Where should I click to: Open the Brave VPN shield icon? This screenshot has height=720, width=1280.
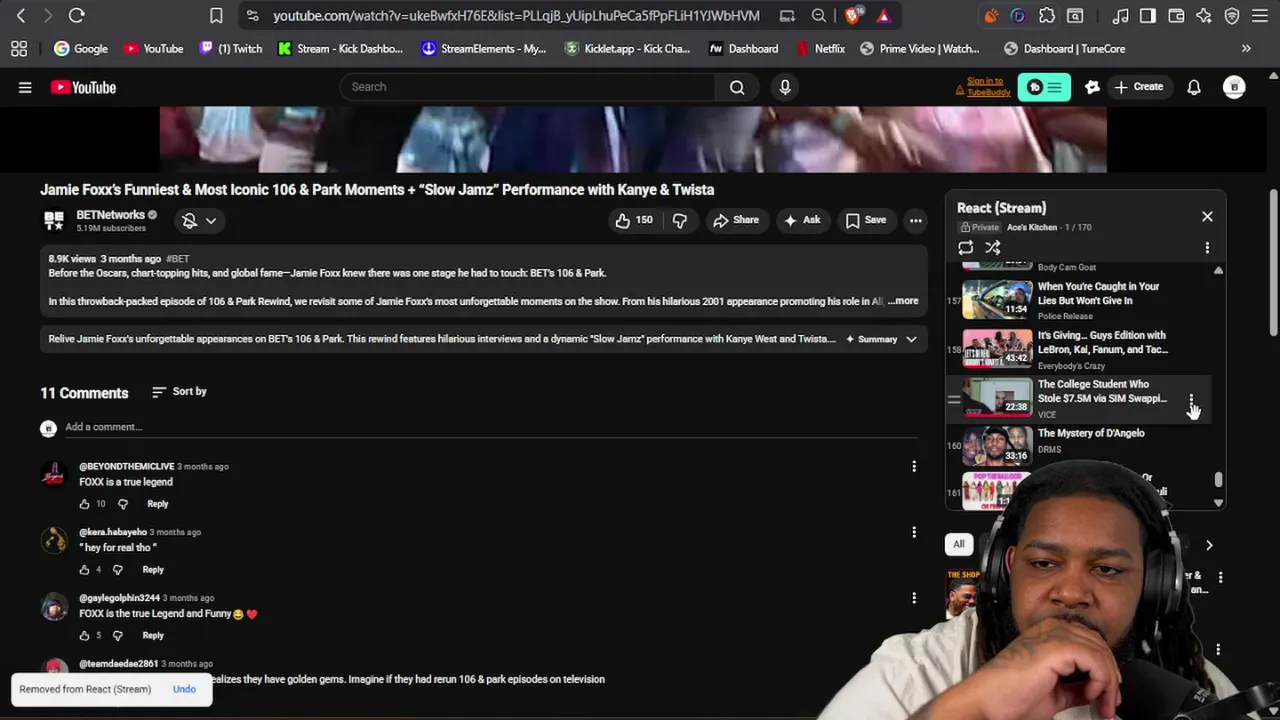click(1232, 15)
